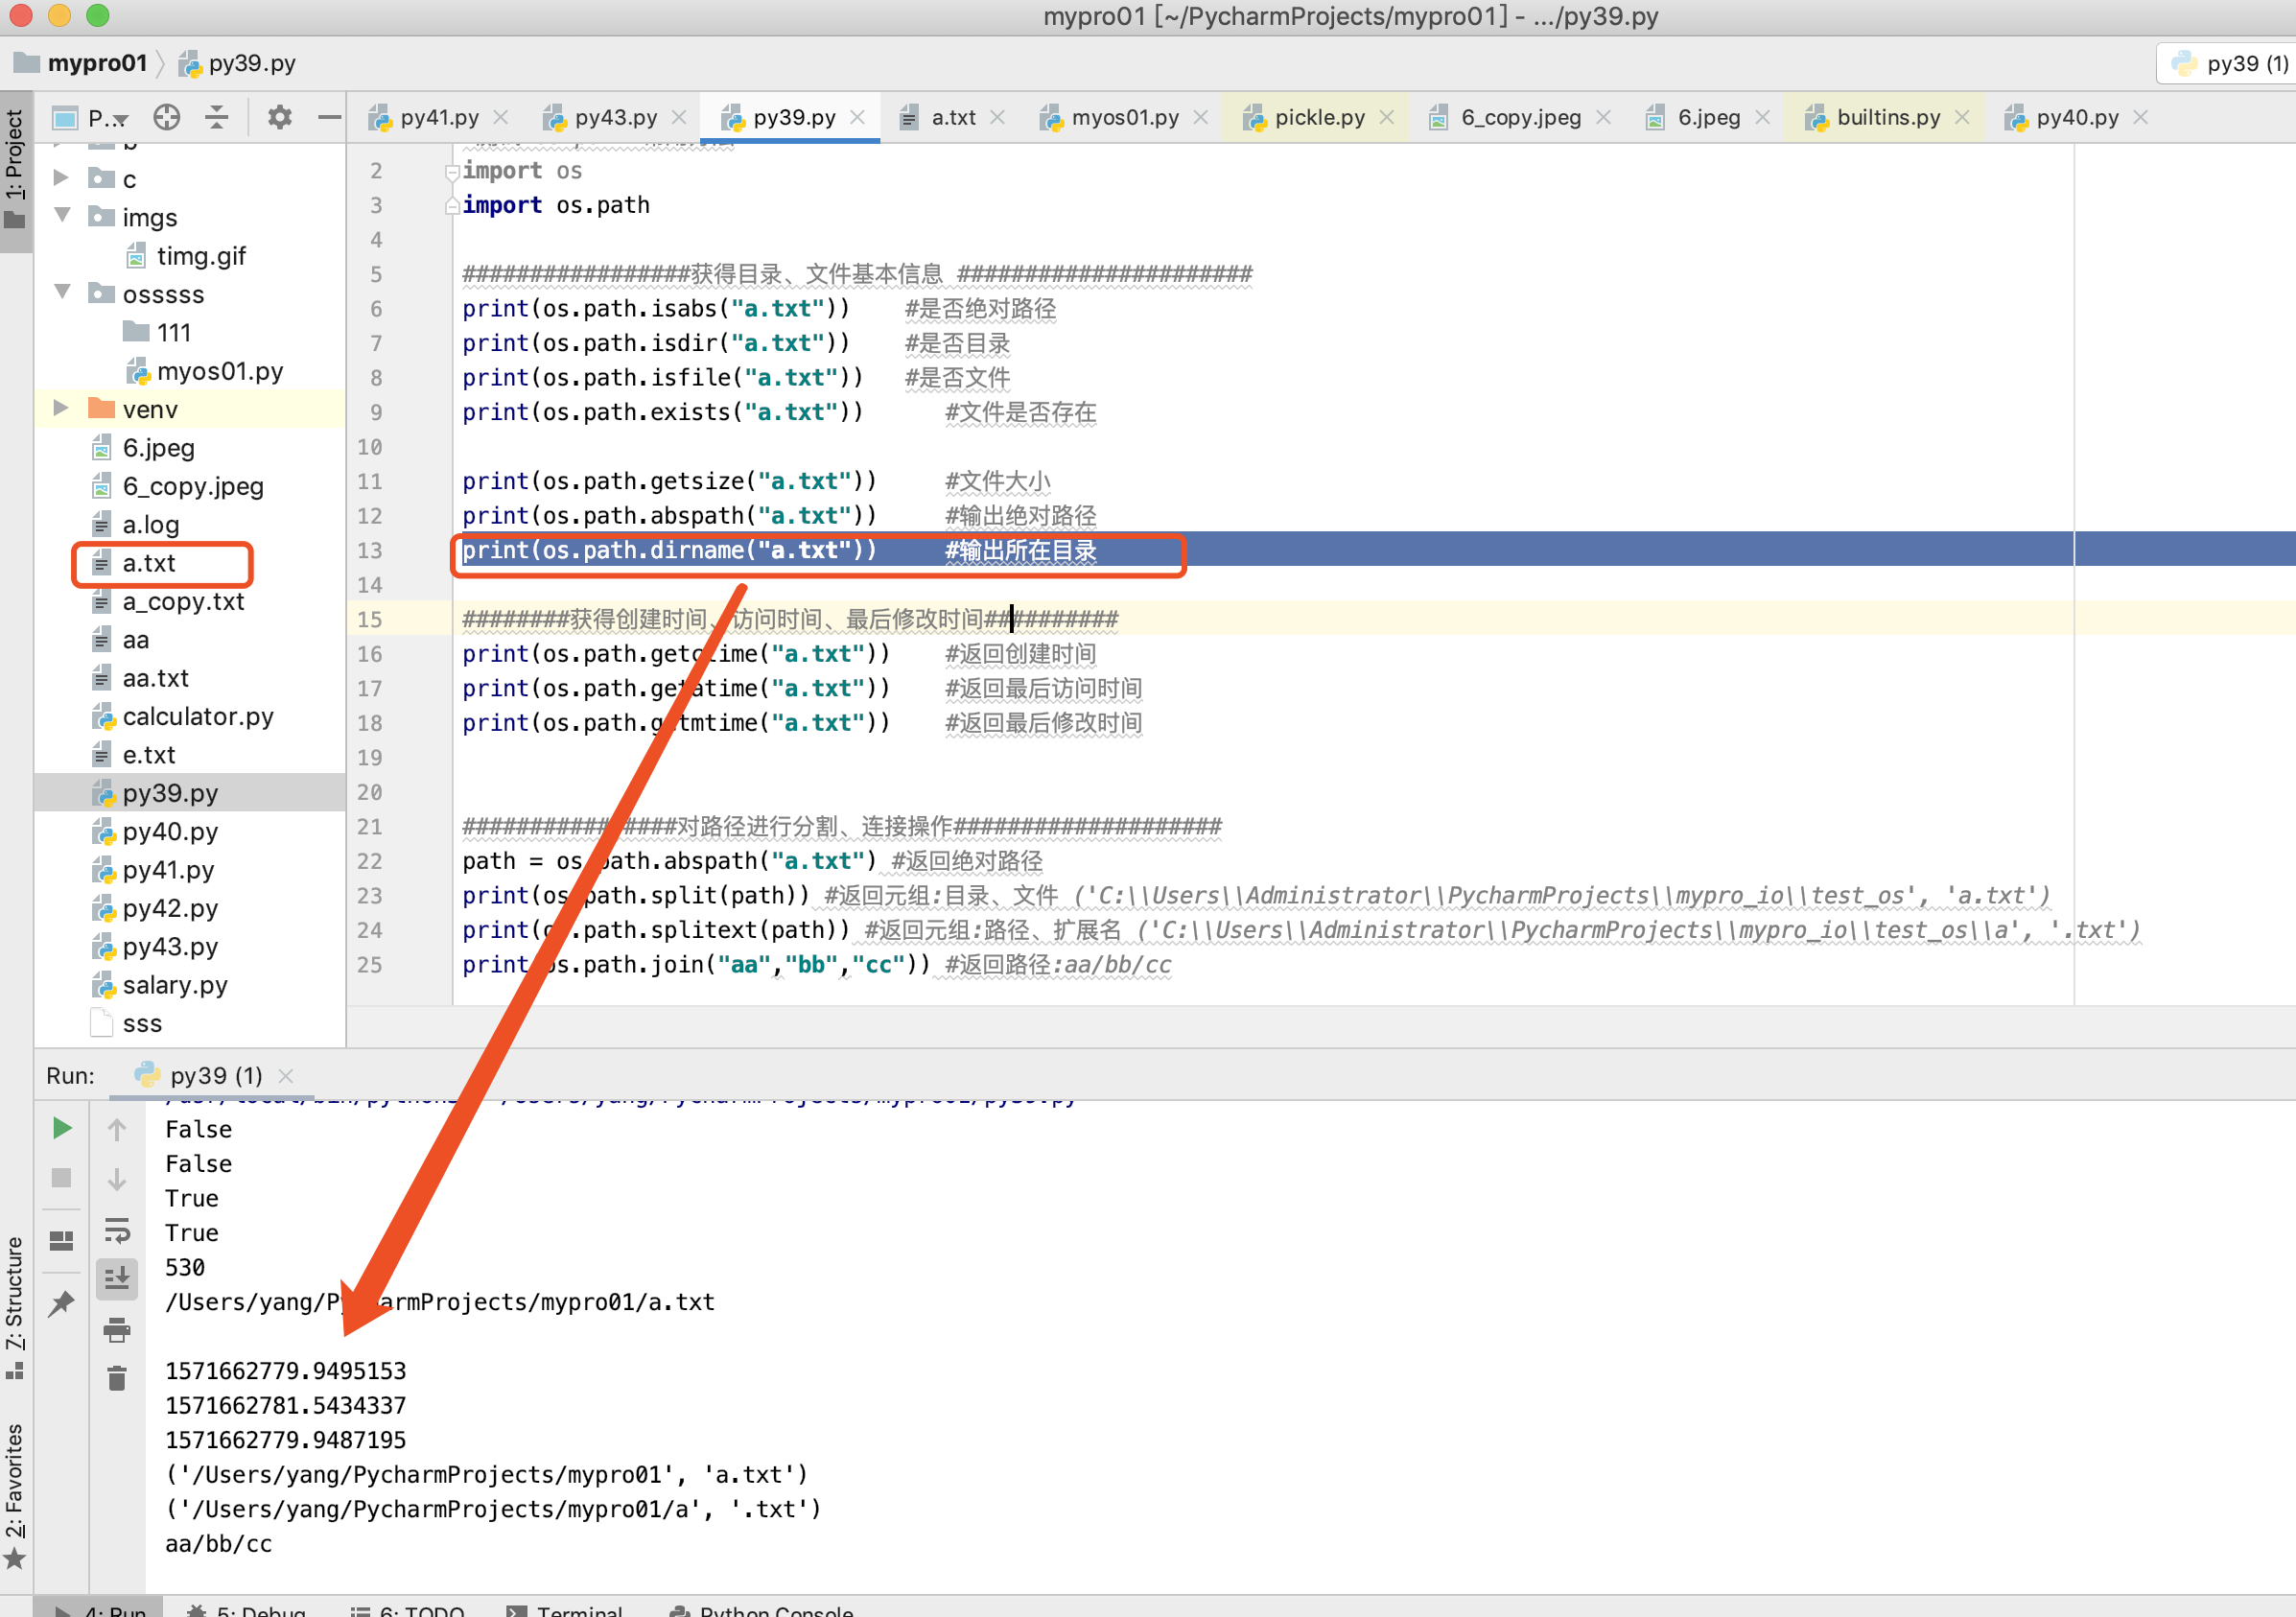Hide the Project panel with minus icon

pyautogui.click(x=329, y=118)
